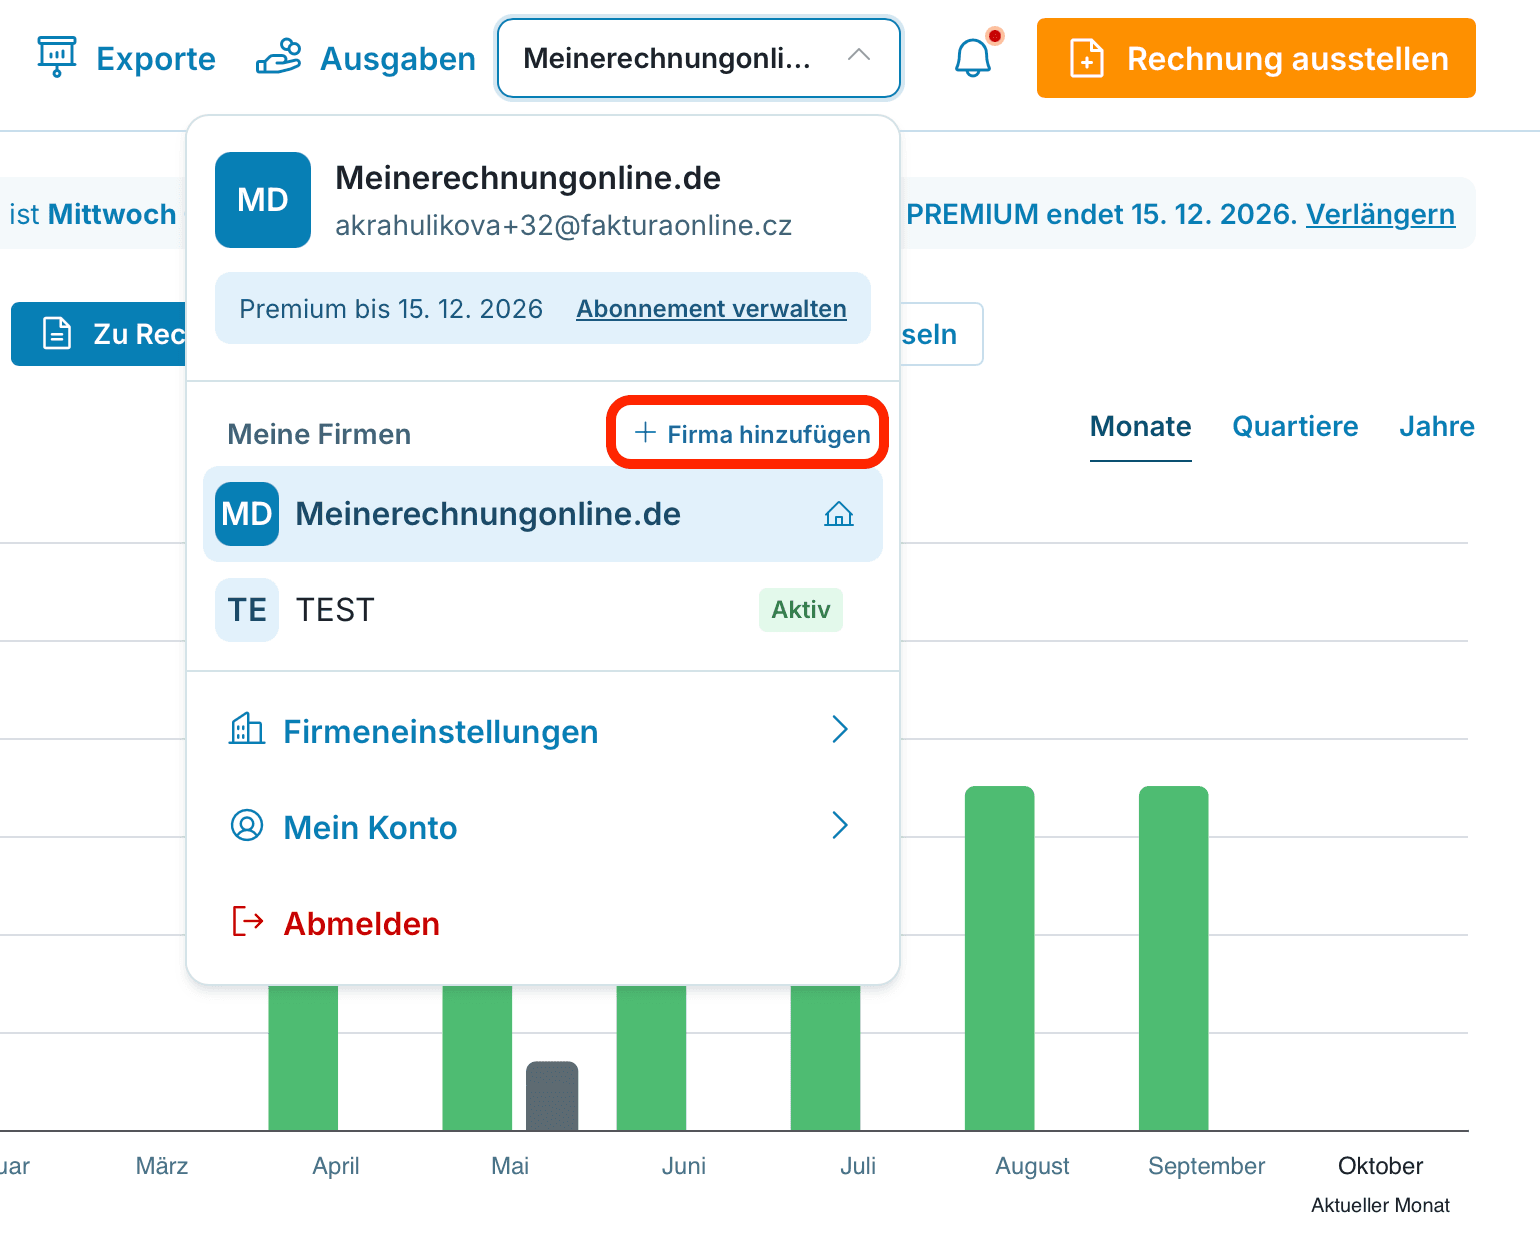Click the home icon beside Meinerechnungonline.de
Screen dimensions: 1540x1250
click(x=839, y=514)
